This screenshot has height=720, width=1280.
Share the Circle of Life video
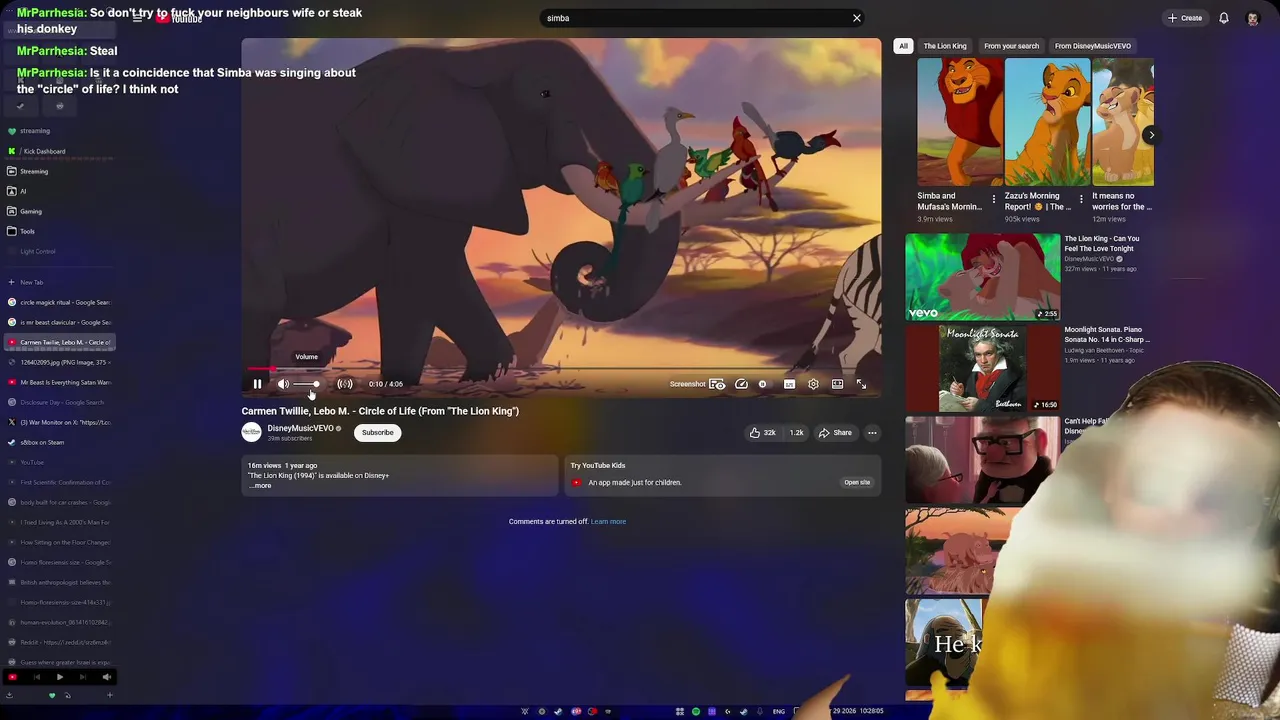[835, 433]
